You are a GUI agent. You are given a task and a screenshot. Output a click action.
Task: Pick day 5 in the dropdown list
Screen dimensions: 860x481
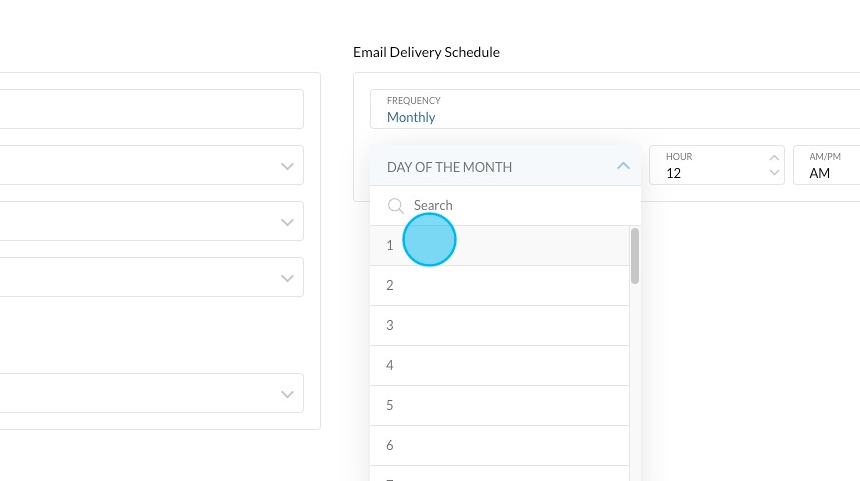498,405
